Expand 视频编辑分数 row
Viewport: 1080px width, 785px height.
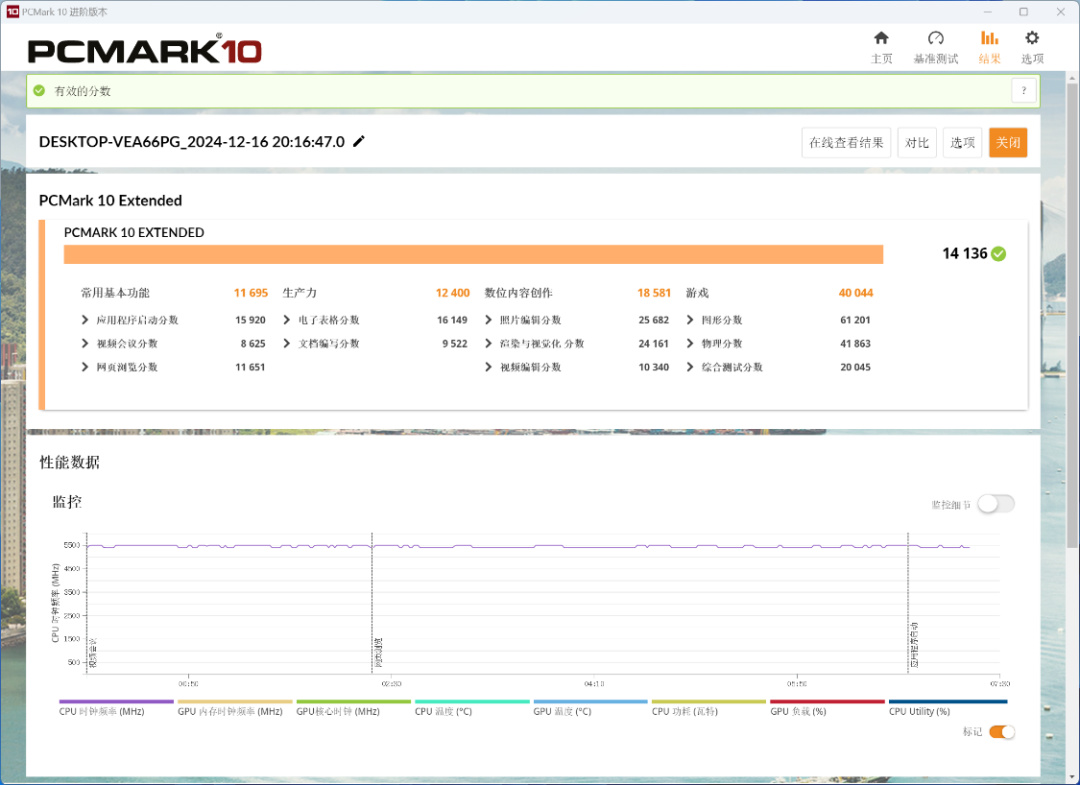[x=488, y=367]
